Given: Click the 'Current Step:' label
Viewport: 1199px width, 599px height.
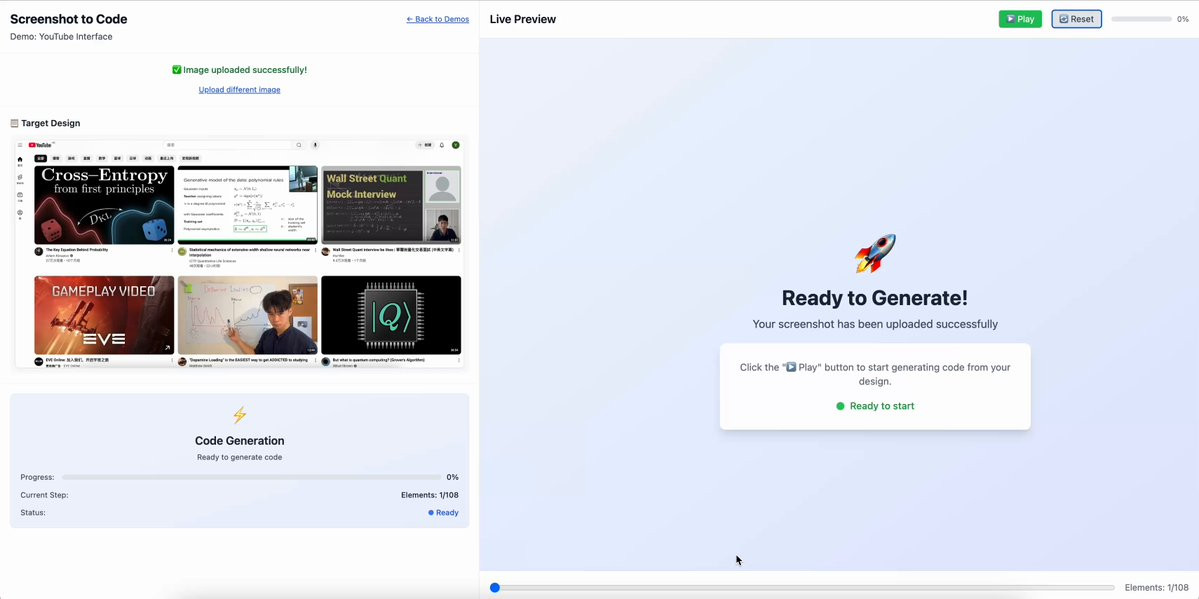Looking at the screenshot, I should [44, 495].
